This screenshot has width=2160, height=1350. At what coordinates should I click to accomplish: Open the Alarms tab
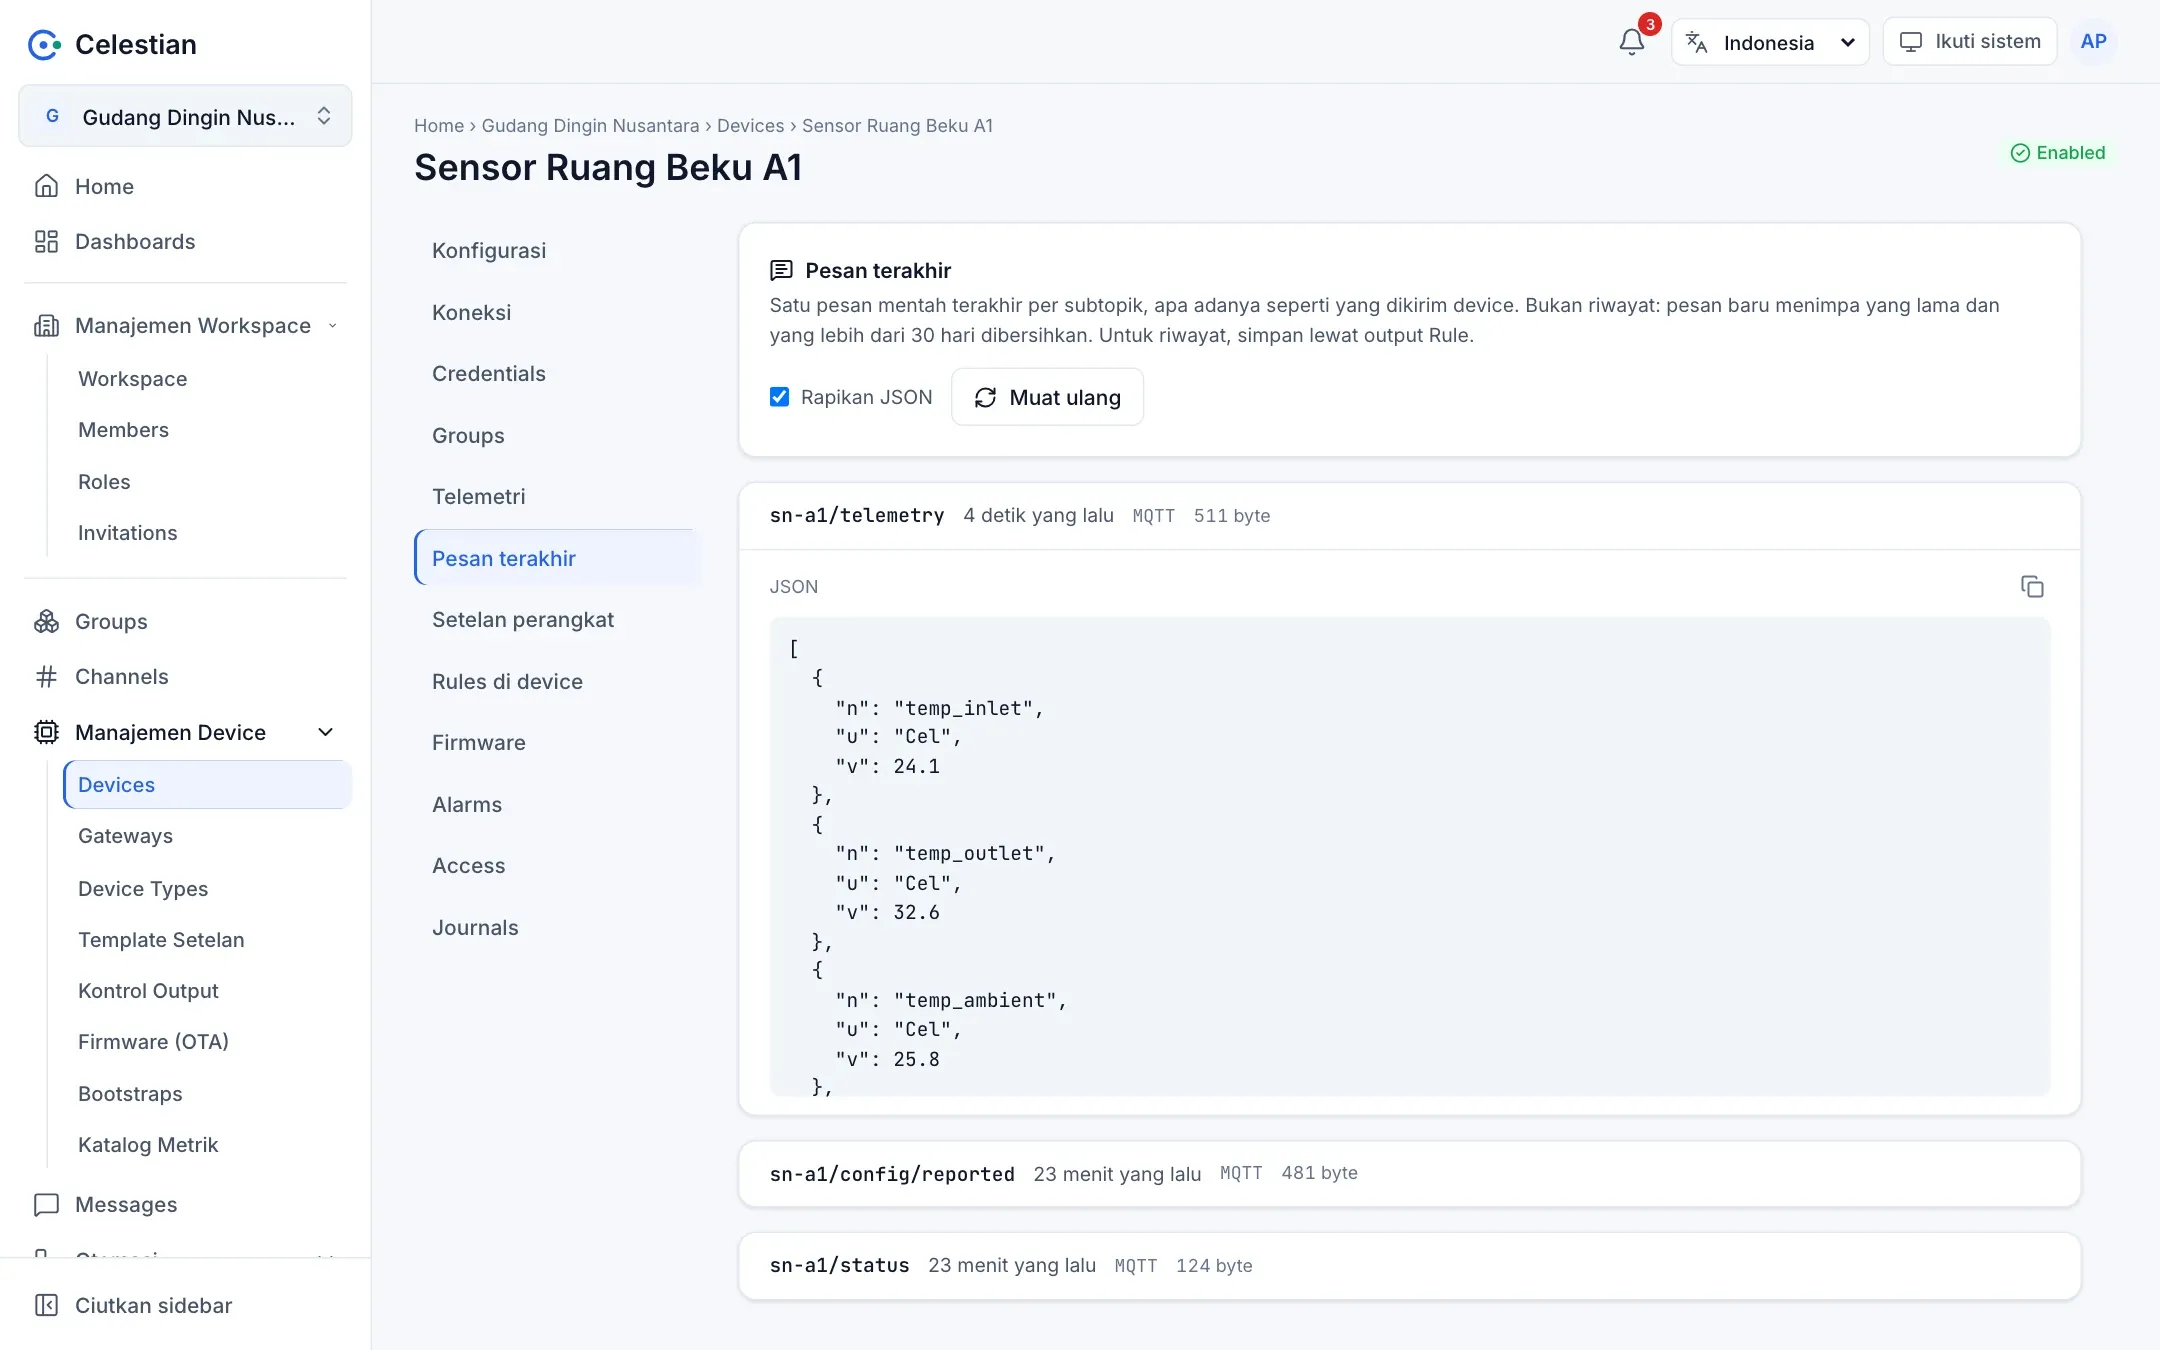pos(556,805)
